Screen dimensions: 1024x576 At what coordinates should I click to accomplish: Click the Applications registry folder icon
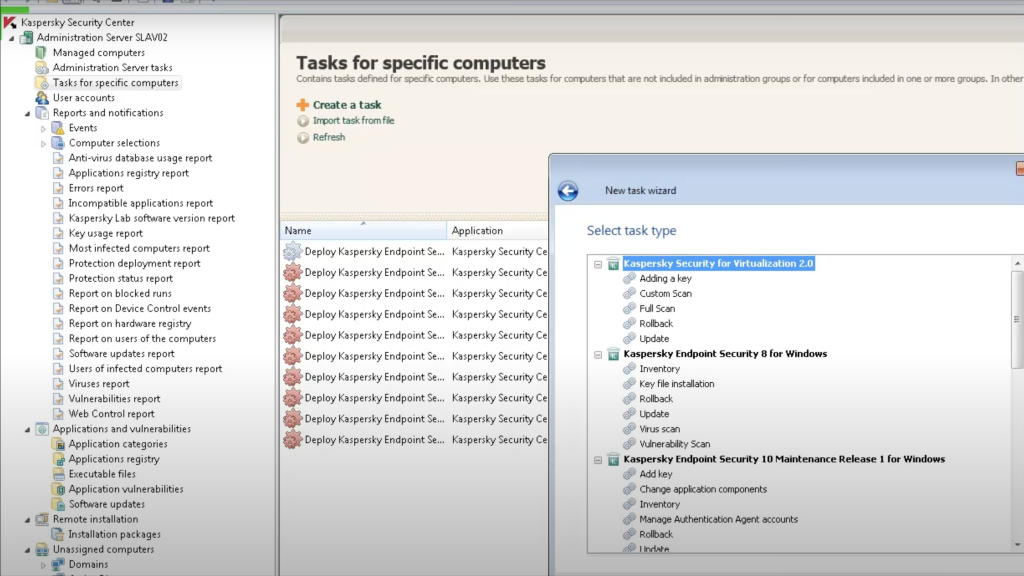point(58,458)
